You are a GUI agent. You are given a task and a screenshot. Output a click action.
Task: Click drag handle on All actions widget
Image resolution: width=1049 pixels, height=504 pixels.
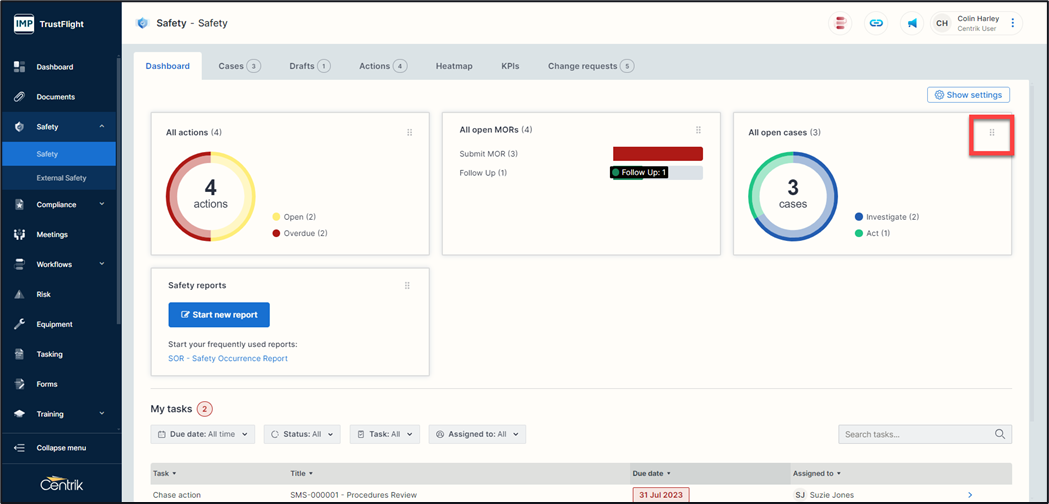coord(409,133)
